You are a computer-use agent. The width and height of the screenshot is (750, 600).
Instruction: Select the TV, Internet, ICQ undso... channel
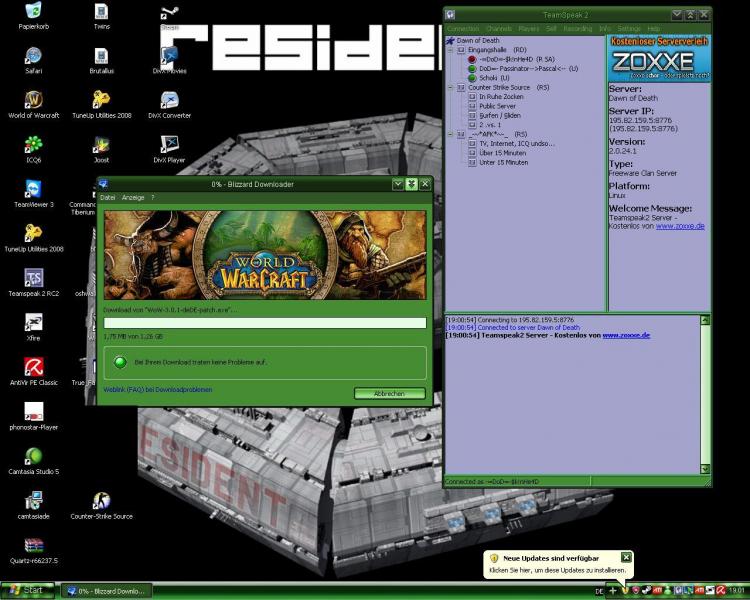tap(512, 144)
